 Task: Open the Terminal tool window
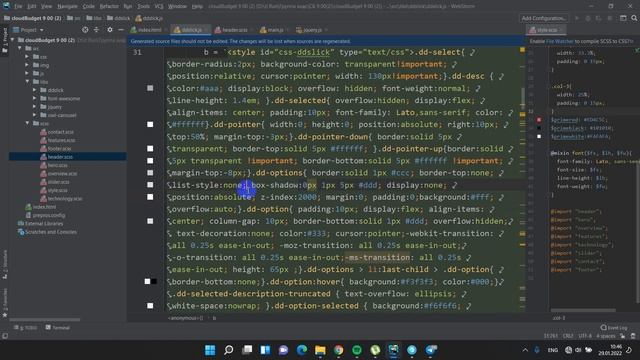pos(58,328)
